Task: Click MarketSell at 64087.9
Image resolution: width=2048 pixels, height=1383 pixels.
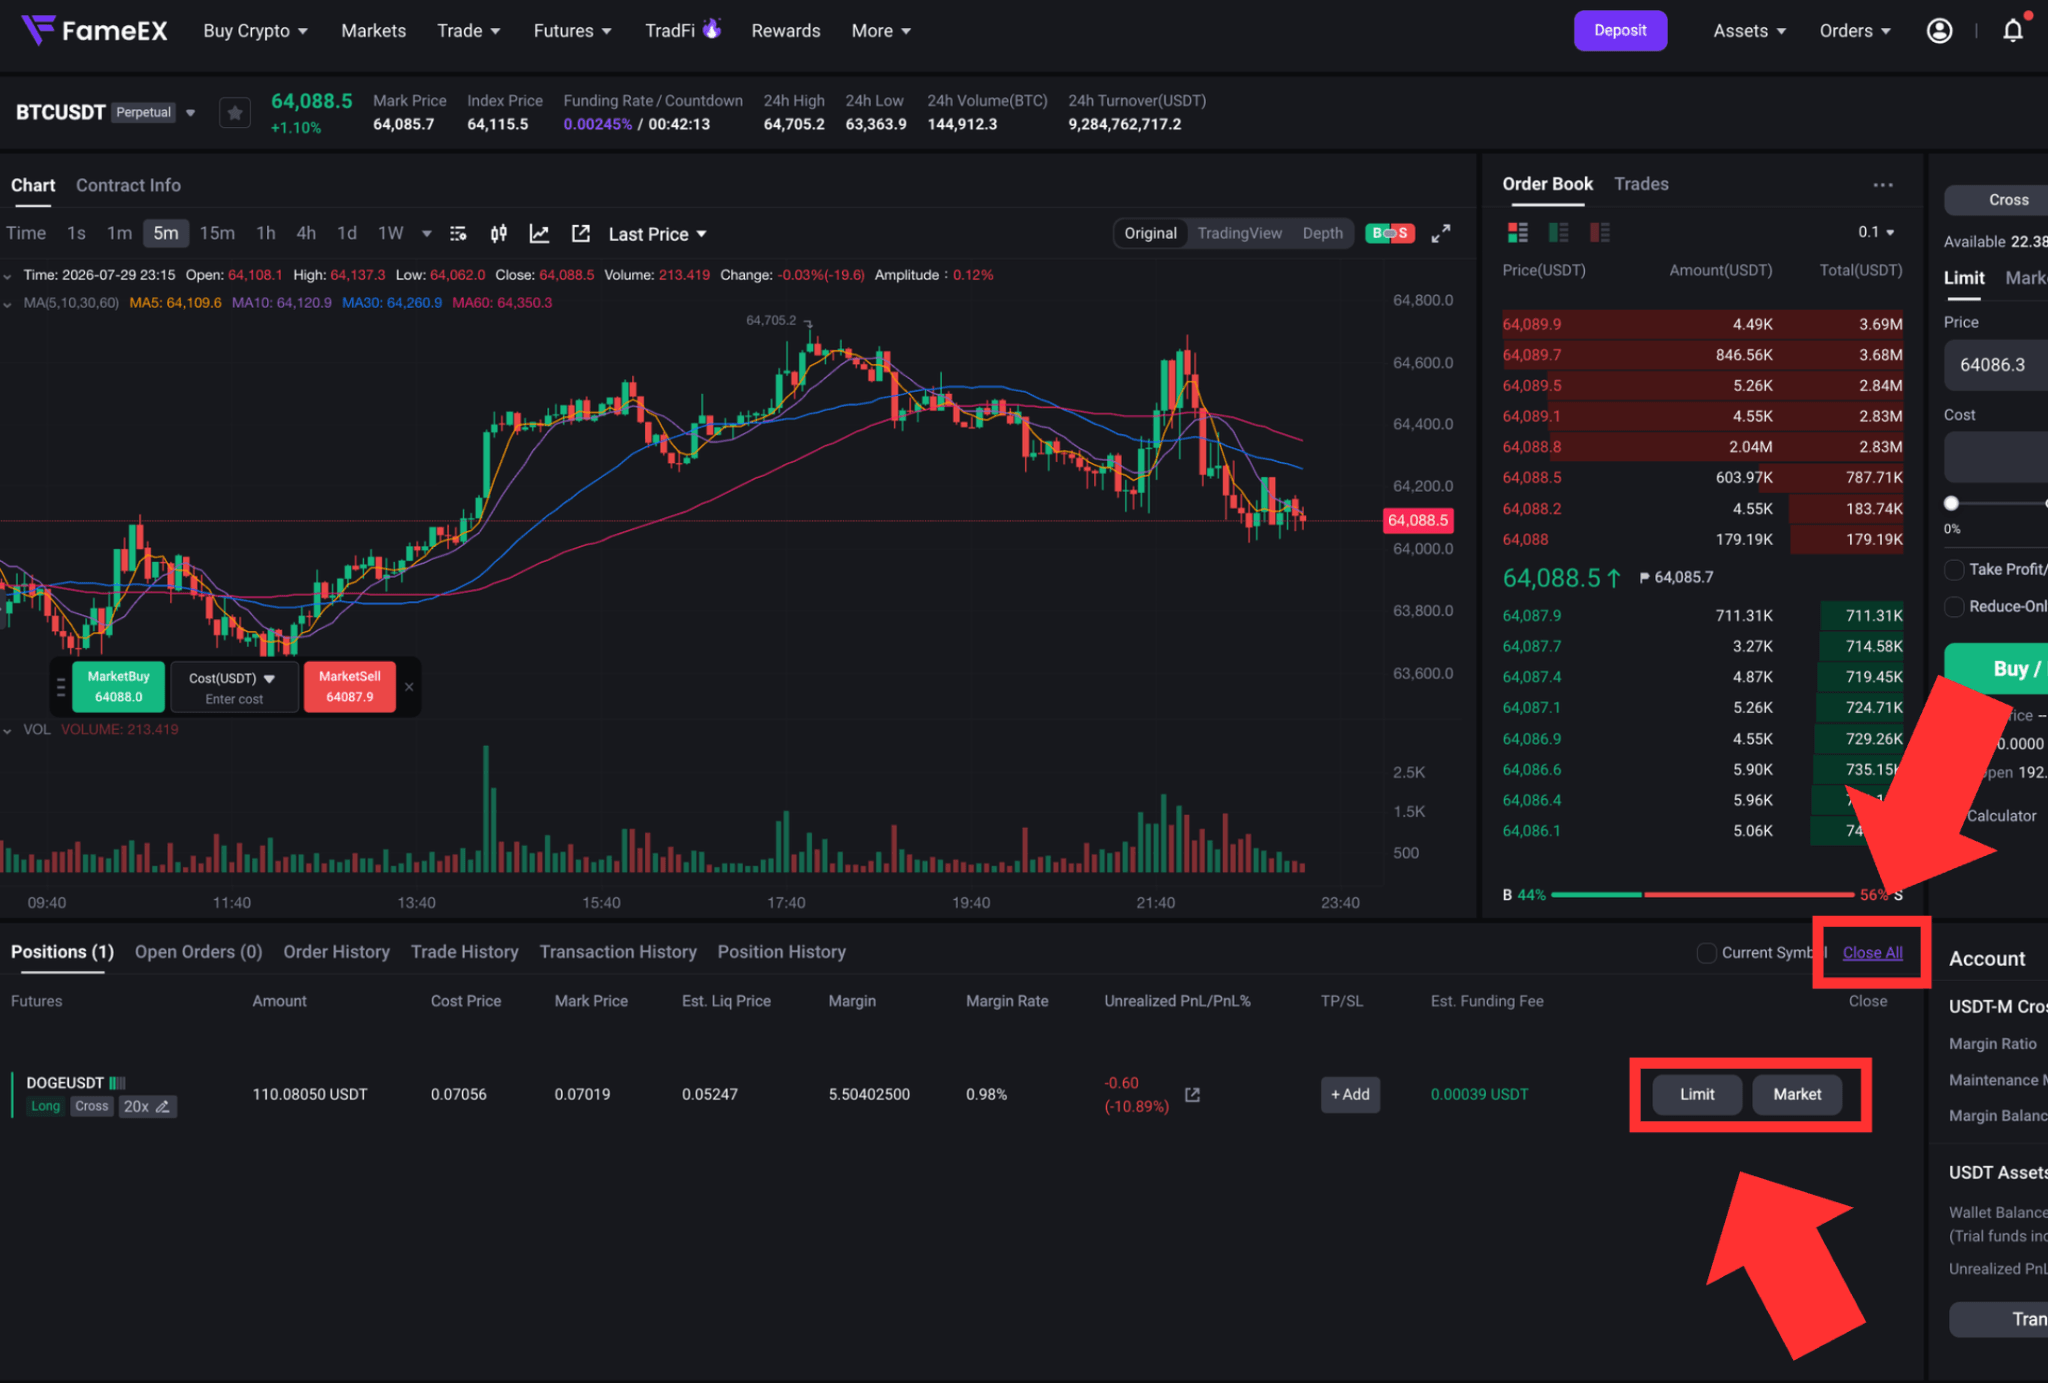Action: (349, 687)
